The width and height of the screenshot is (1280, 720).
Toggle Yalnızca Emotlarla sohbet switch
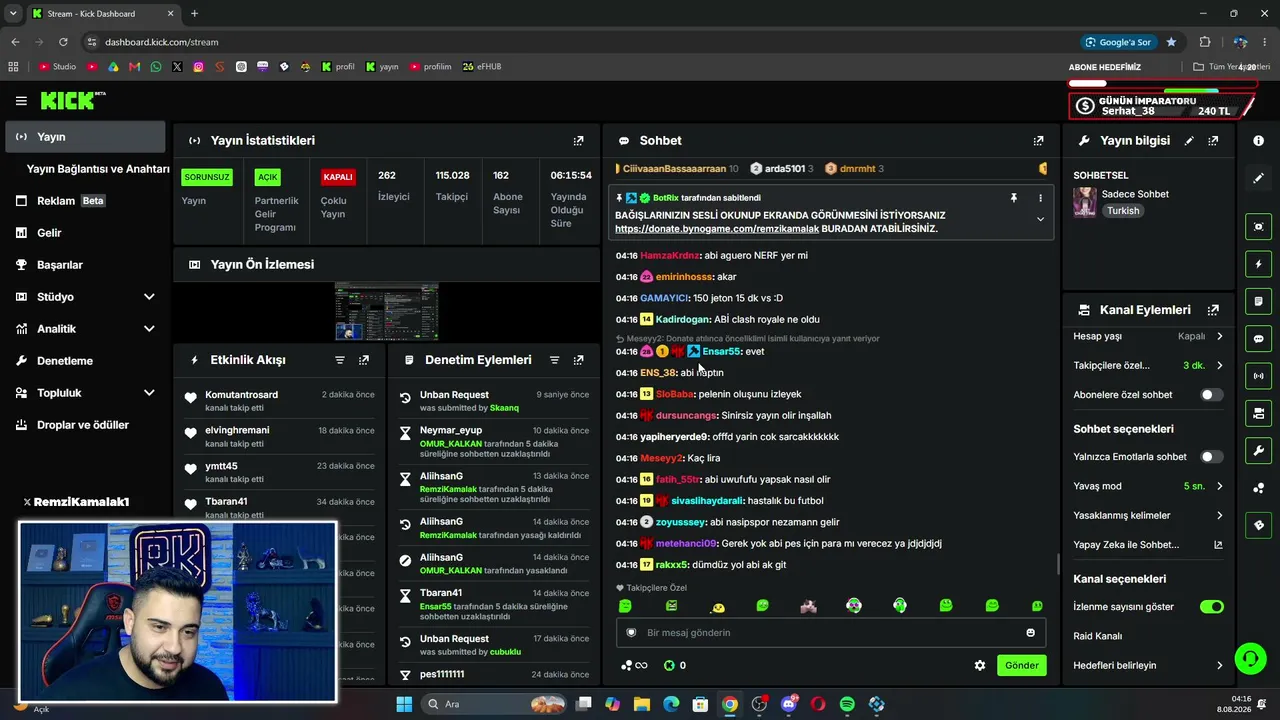pos(1211,457)
